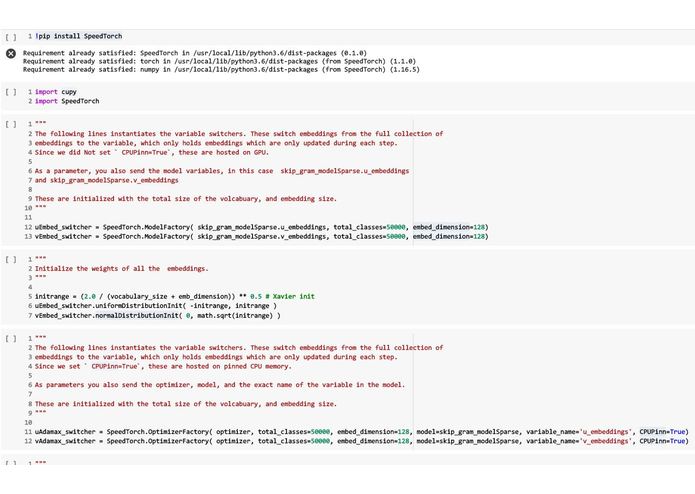Select 'embed_dimension=128' in the uEmbed_switcher line

tap(449, 227)
